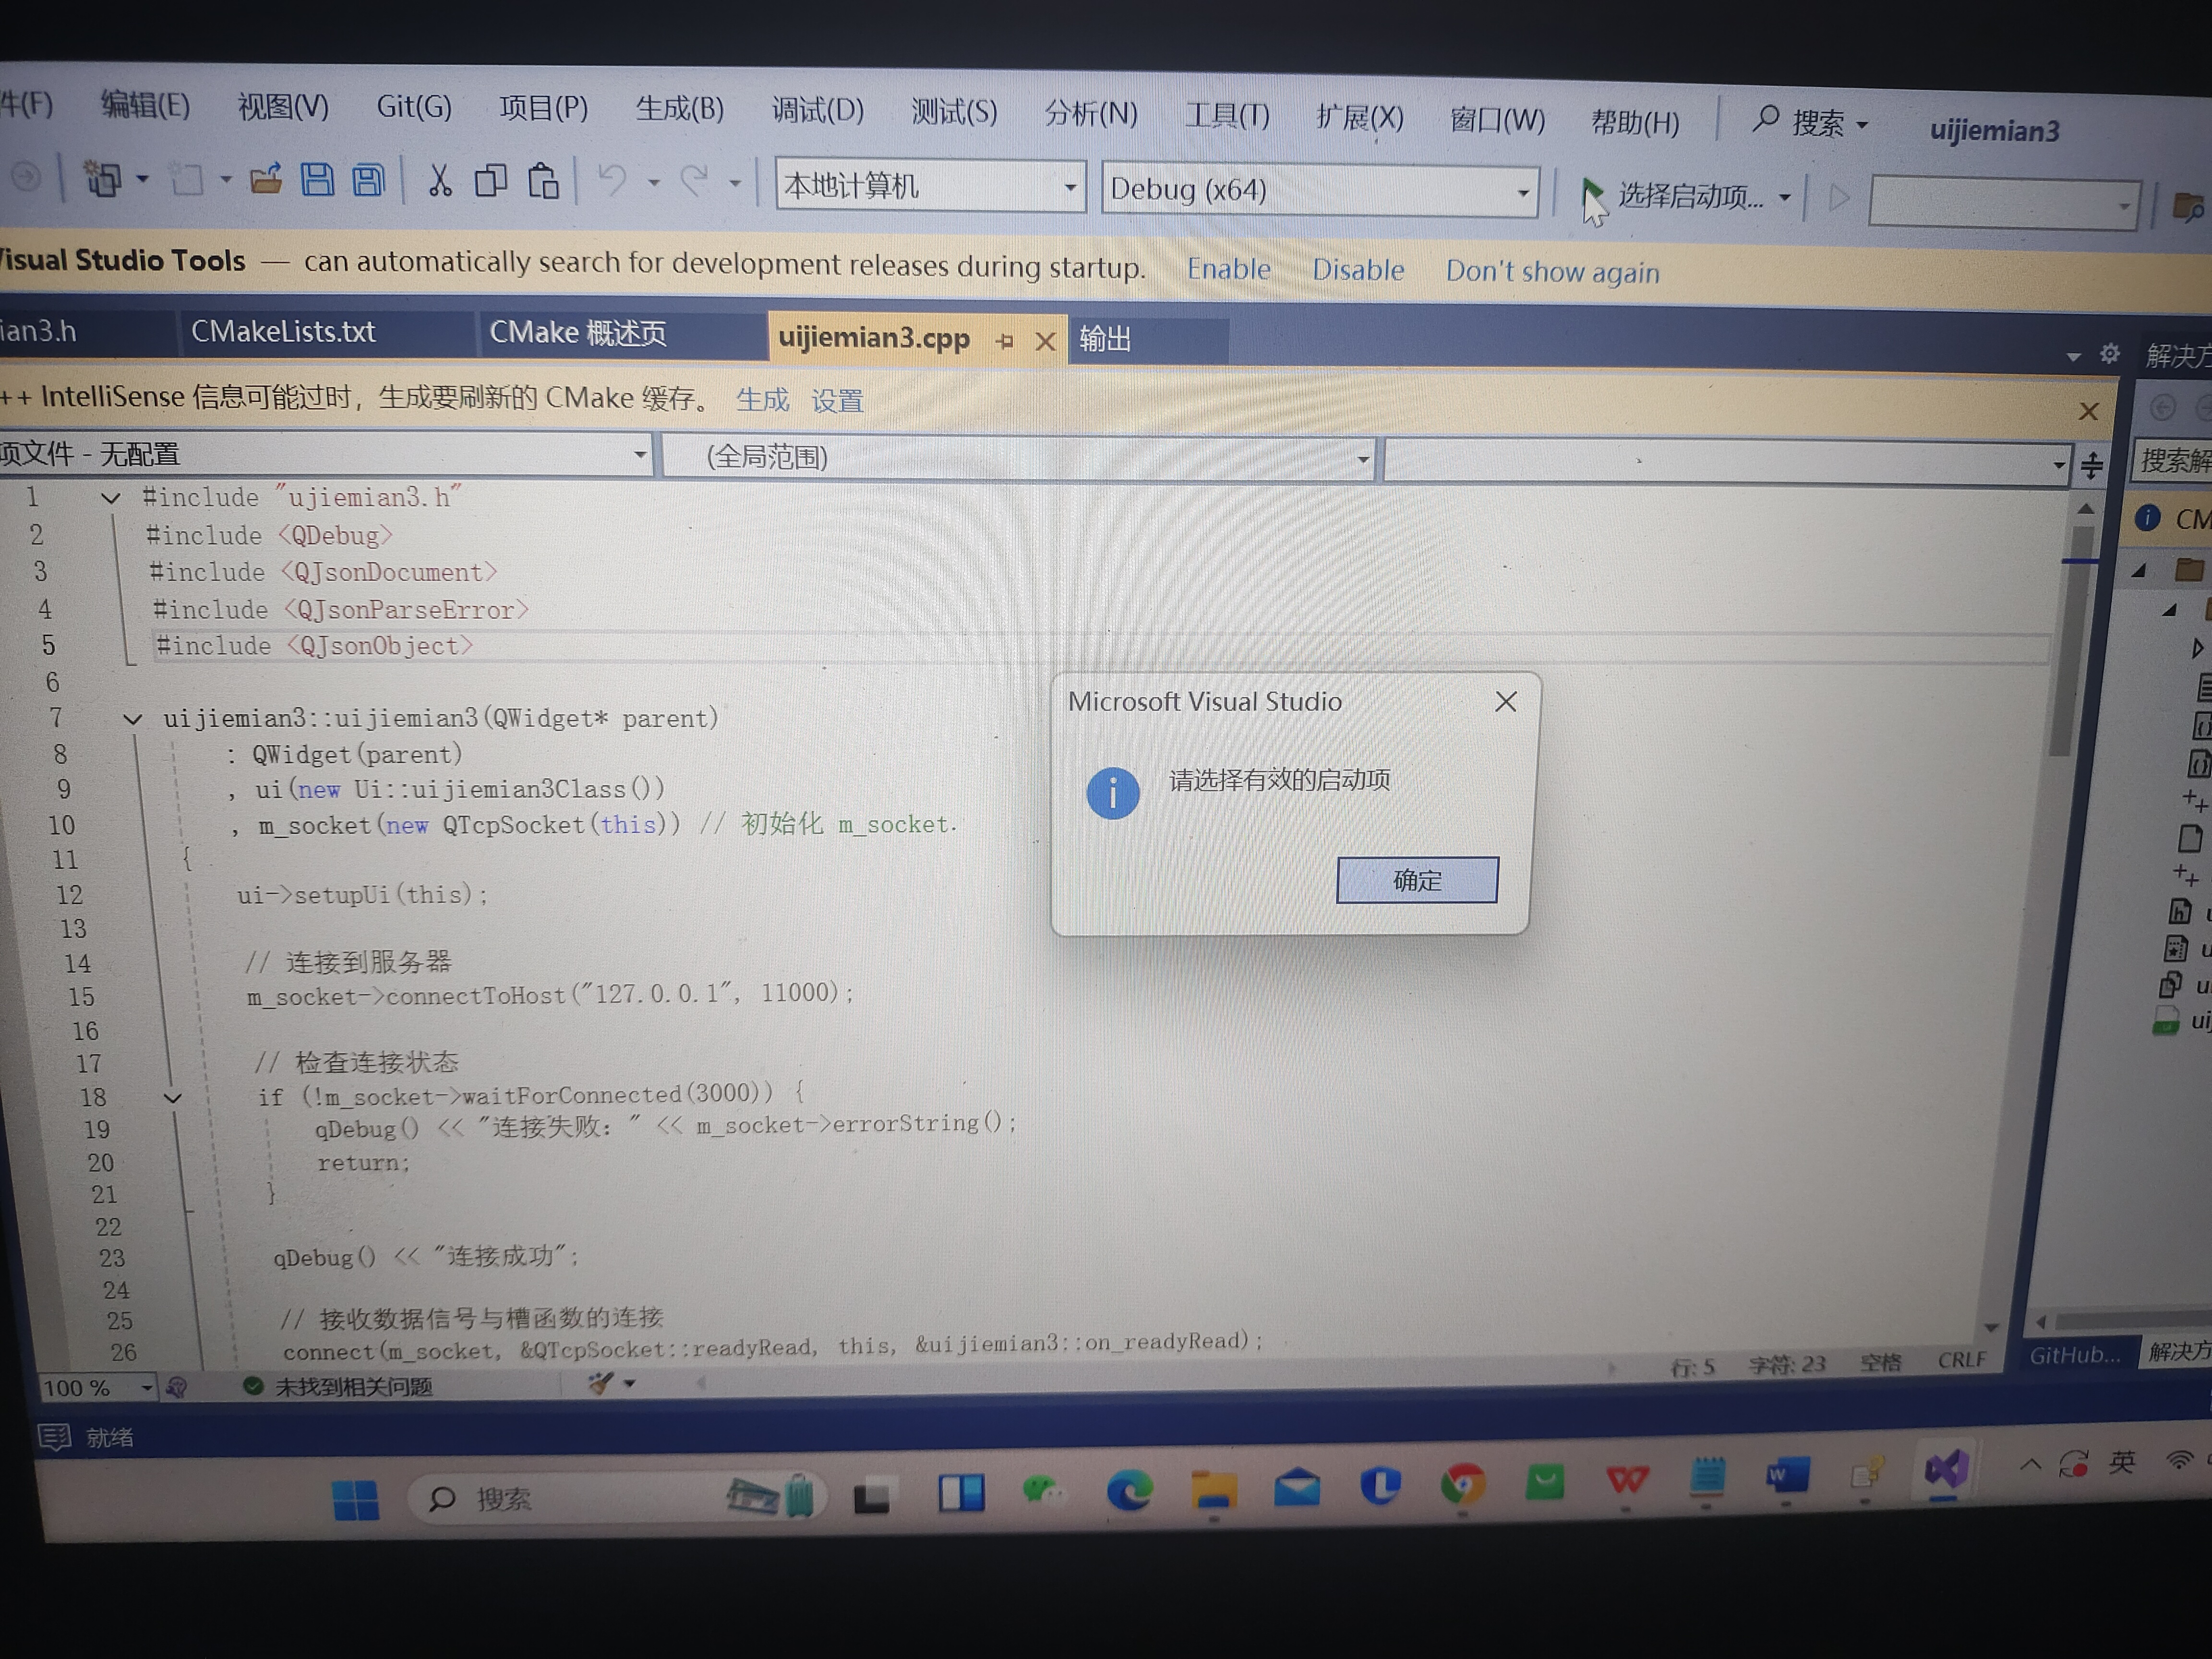Click the Copy icon in toolbar

pyautogui.click(x=490, y=181)
